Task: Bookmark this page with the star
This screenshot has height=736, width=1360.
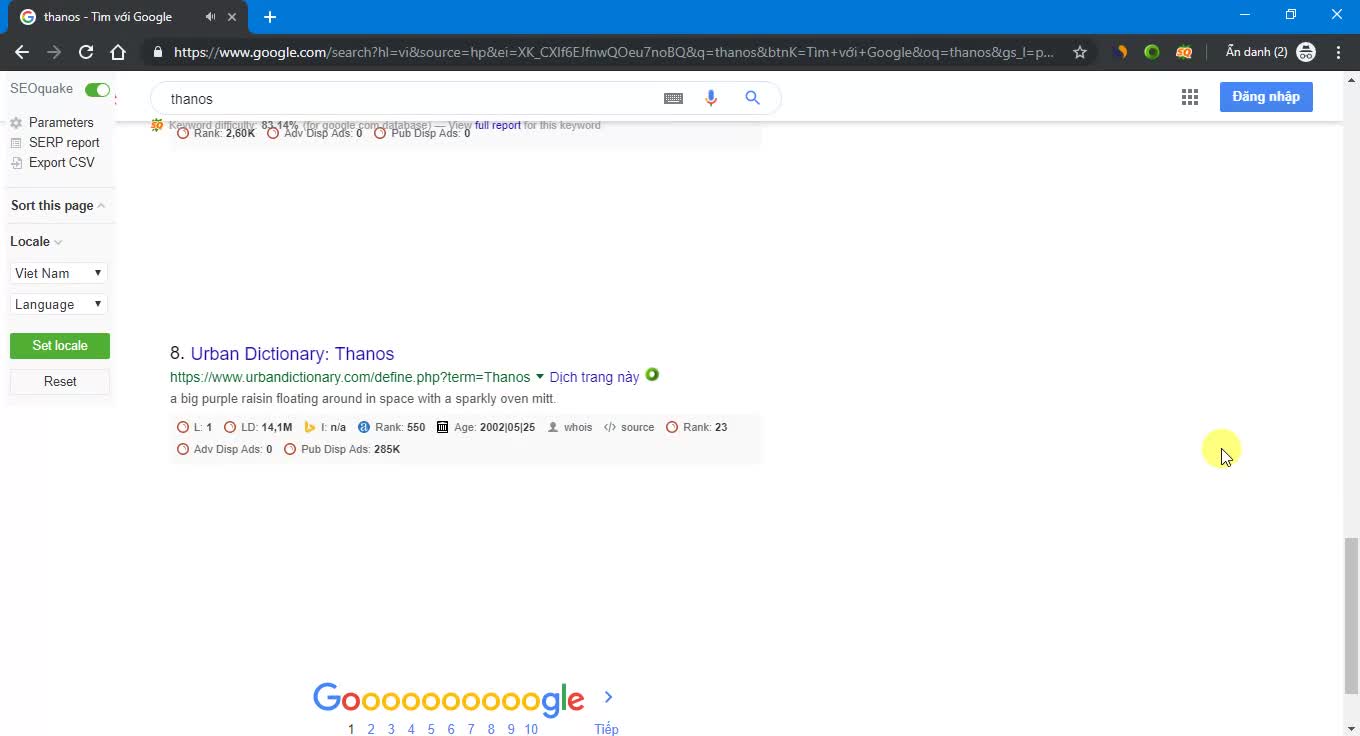Action: pos(1080,52)
